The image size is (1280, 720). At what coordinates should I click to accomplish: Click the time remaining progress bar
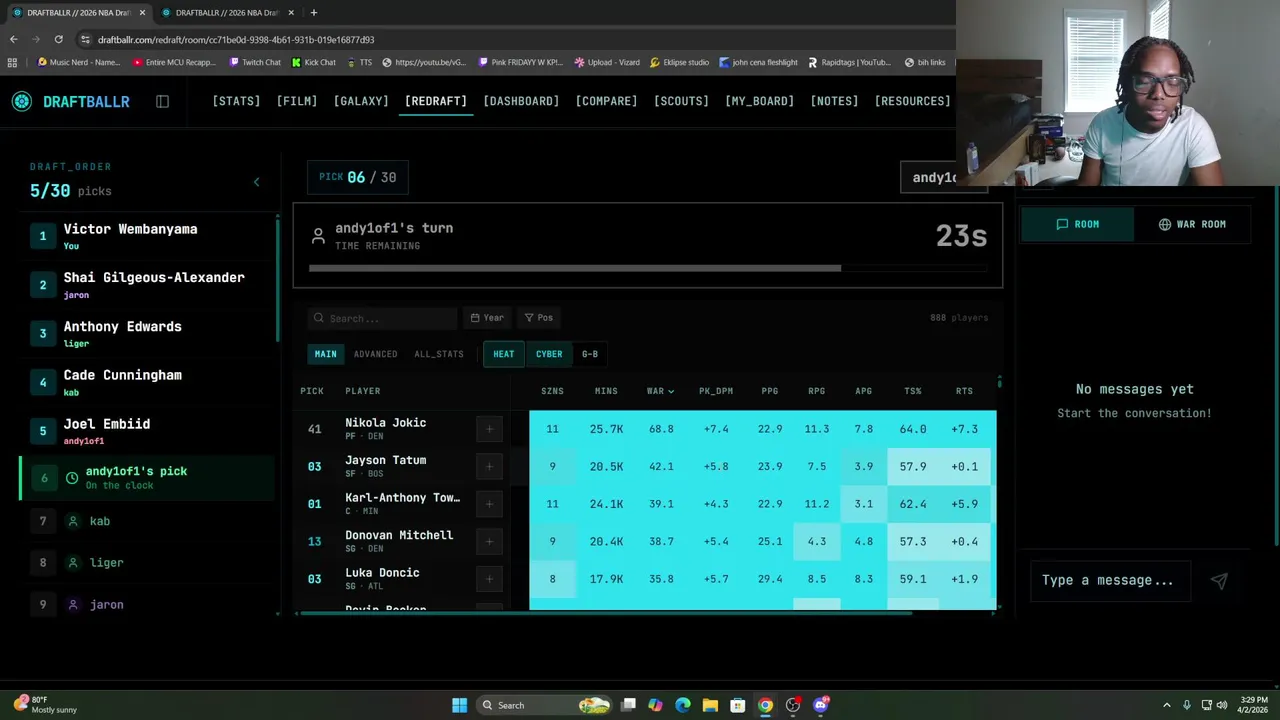coord(648,268)
